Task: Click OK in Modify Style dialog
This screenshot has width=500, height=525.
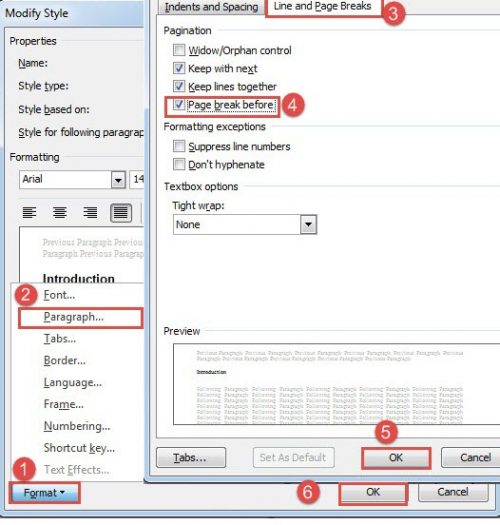Action: [x=373, y=492]
